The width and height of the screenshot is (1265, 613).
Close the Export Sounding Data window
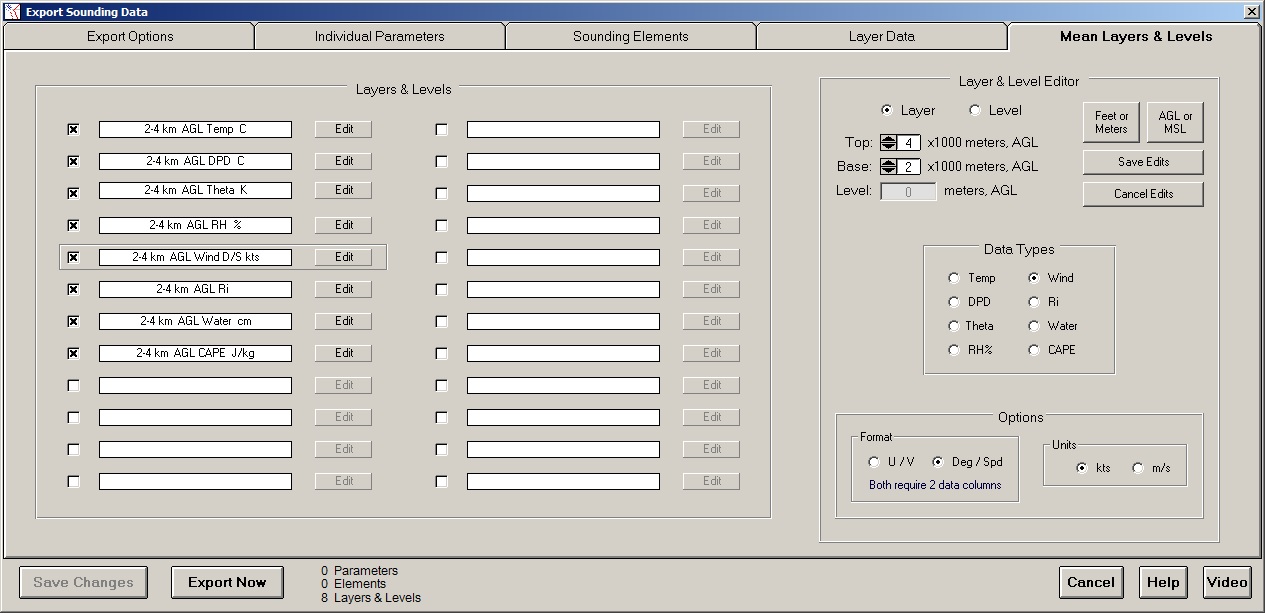1252,12
